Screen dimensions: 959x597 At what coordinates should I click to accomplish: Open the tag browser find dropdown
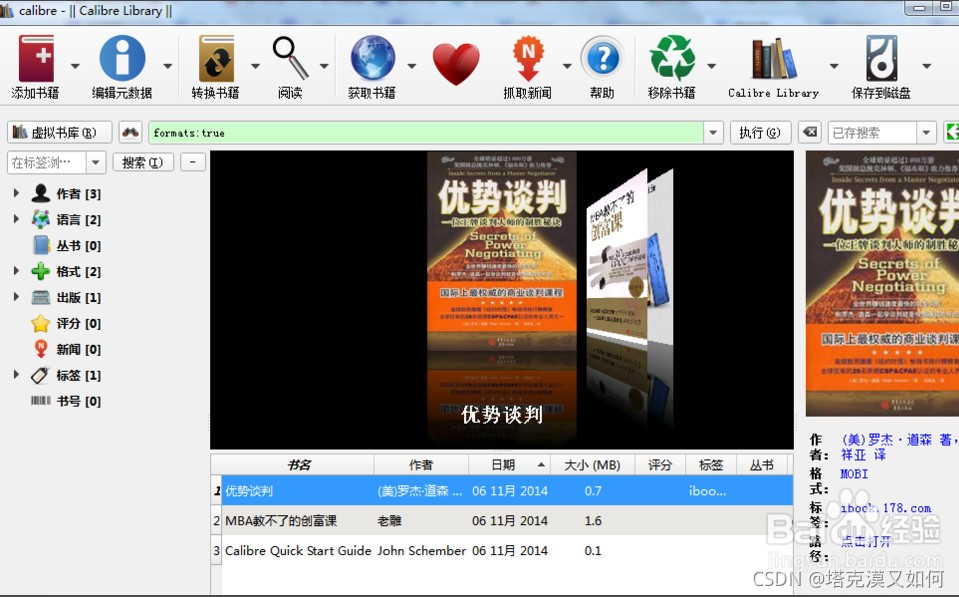tap(95, 163)
